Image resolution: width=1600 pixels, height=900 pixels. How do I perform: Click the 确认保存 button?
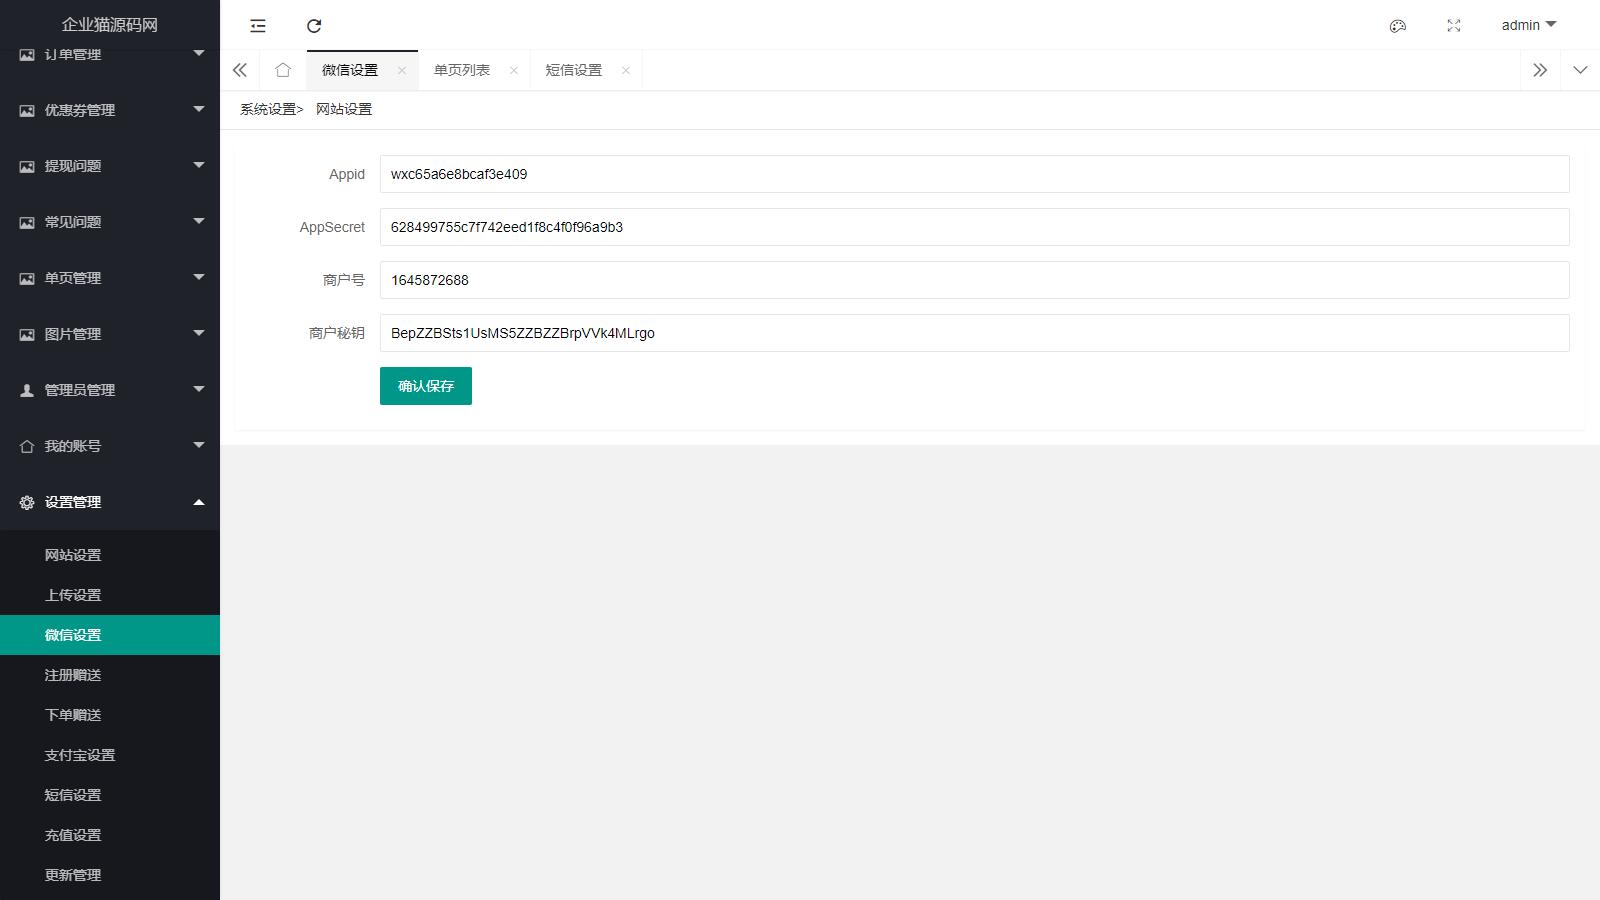click(426, 386)
